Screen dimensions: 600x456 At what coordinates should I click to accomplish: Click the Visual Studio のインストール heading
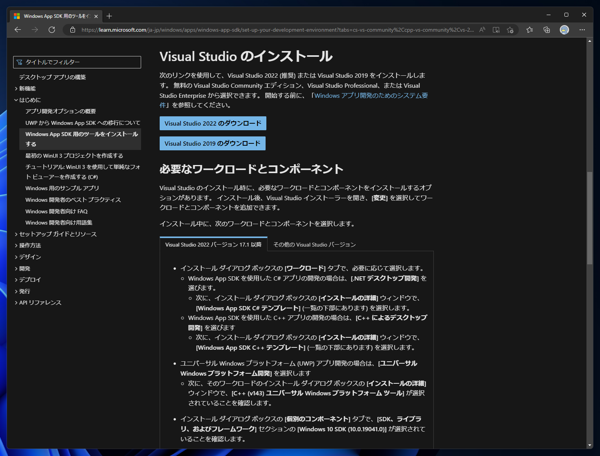[x=246, y=57]
